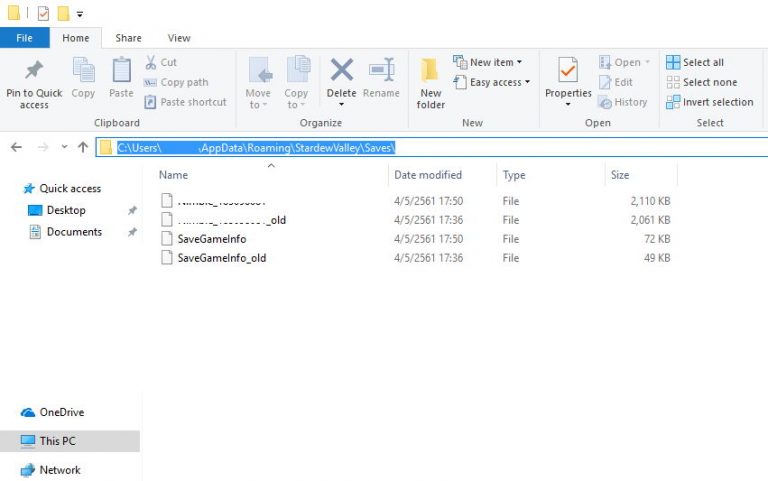Select the SaveGameInfo_old file
Image resolution: width=768 pixels, height=481 pixels.
(x=415, y=258)
